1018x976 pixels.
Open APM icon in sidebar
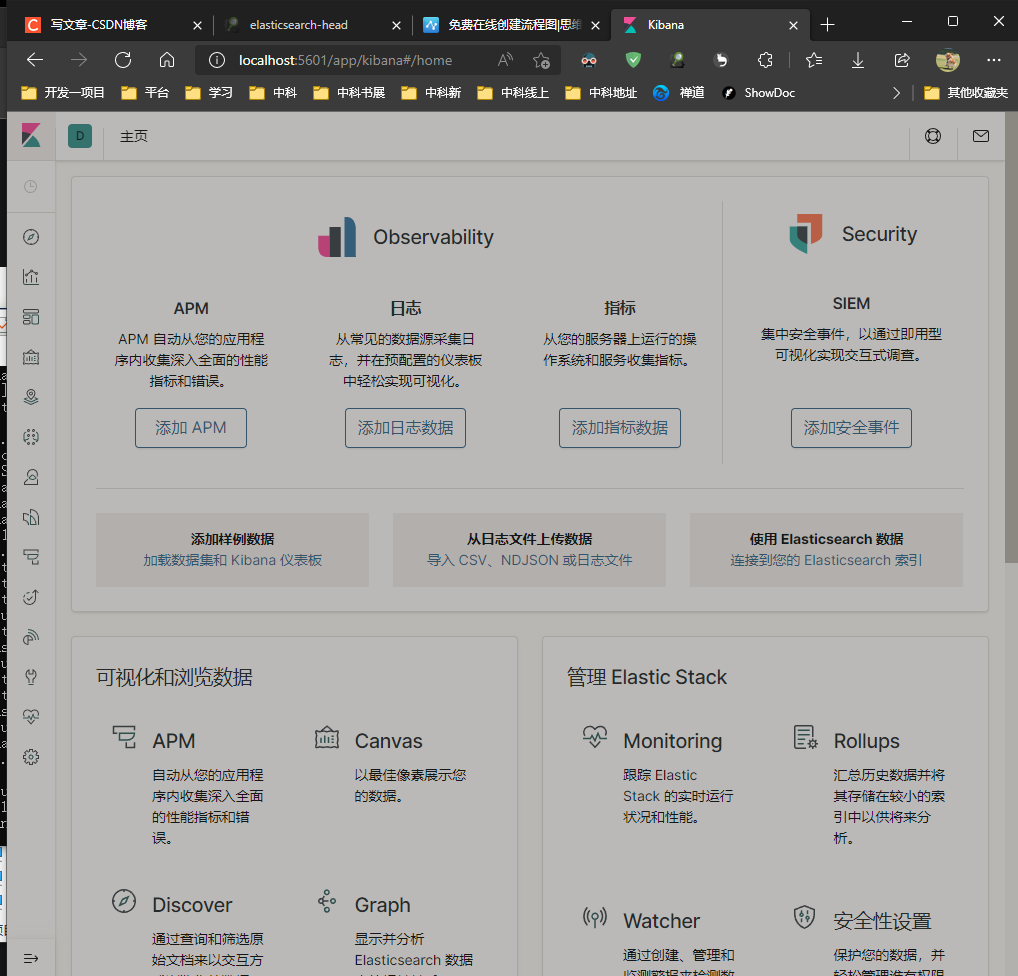[31, 557]
